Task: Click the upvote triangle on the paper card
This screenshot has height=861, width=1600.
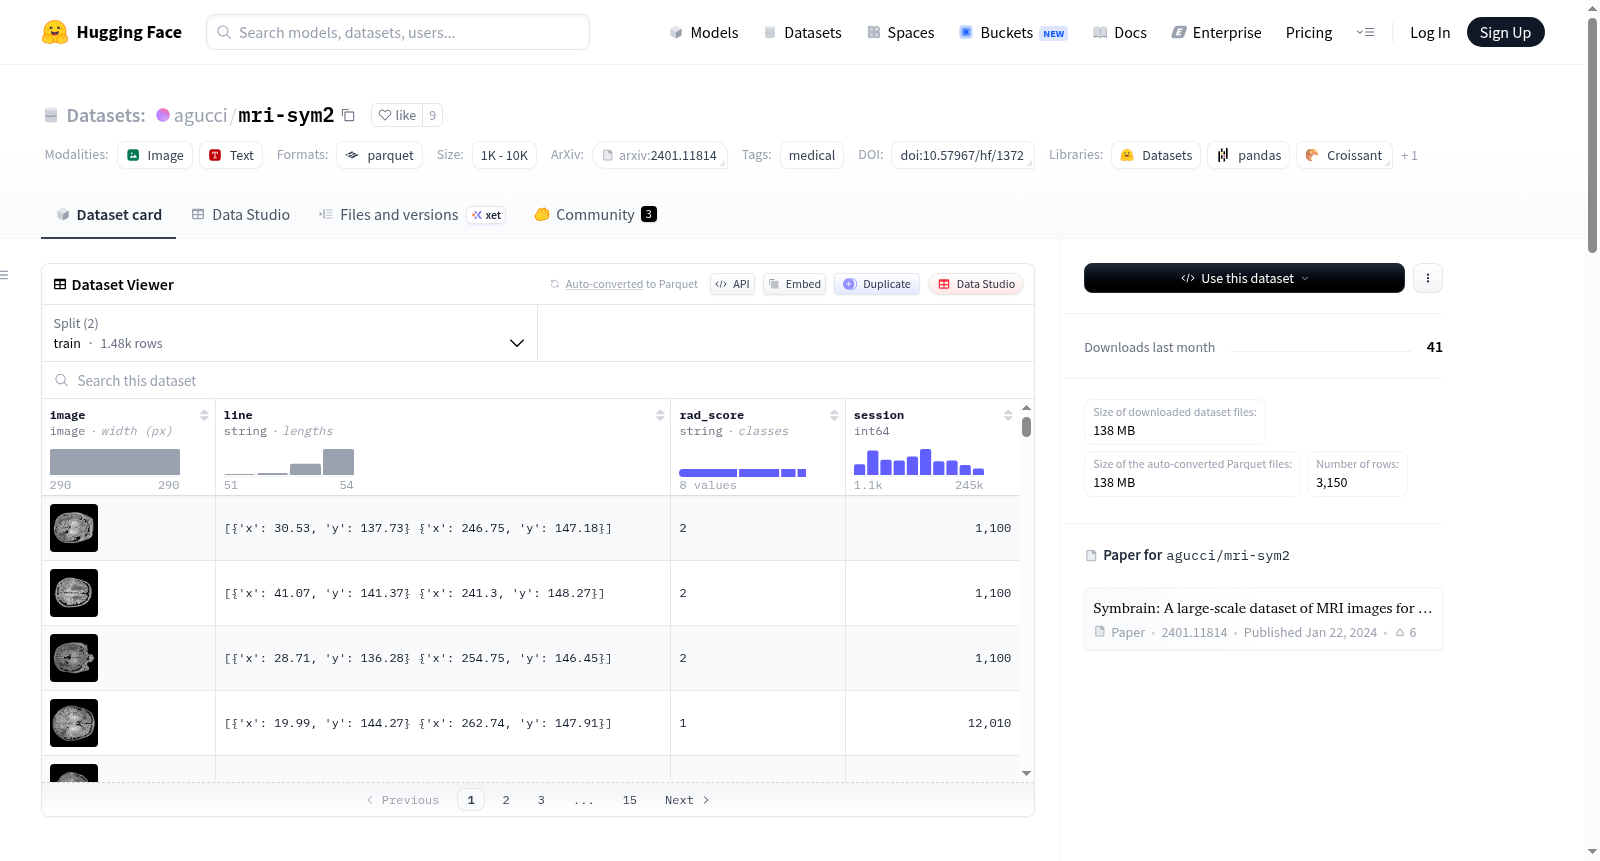Action: point(1400,633)
